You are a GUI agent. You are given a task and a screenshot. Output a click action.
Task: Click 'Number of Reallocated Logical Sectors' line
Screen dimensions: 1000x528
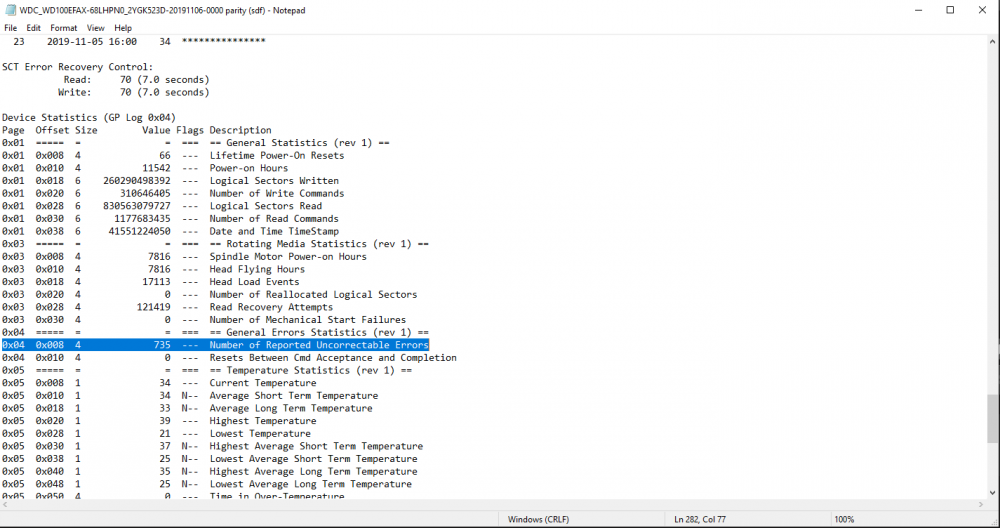pos(209,295)
